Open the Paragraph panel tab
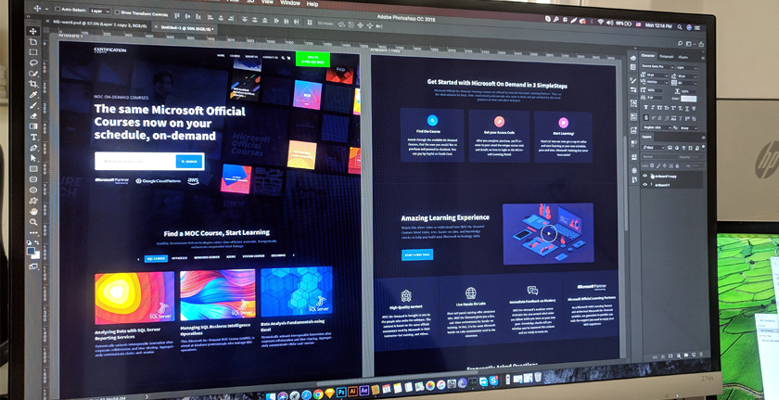Viewport: 779px width, 400px height. (x=666, y=57)
